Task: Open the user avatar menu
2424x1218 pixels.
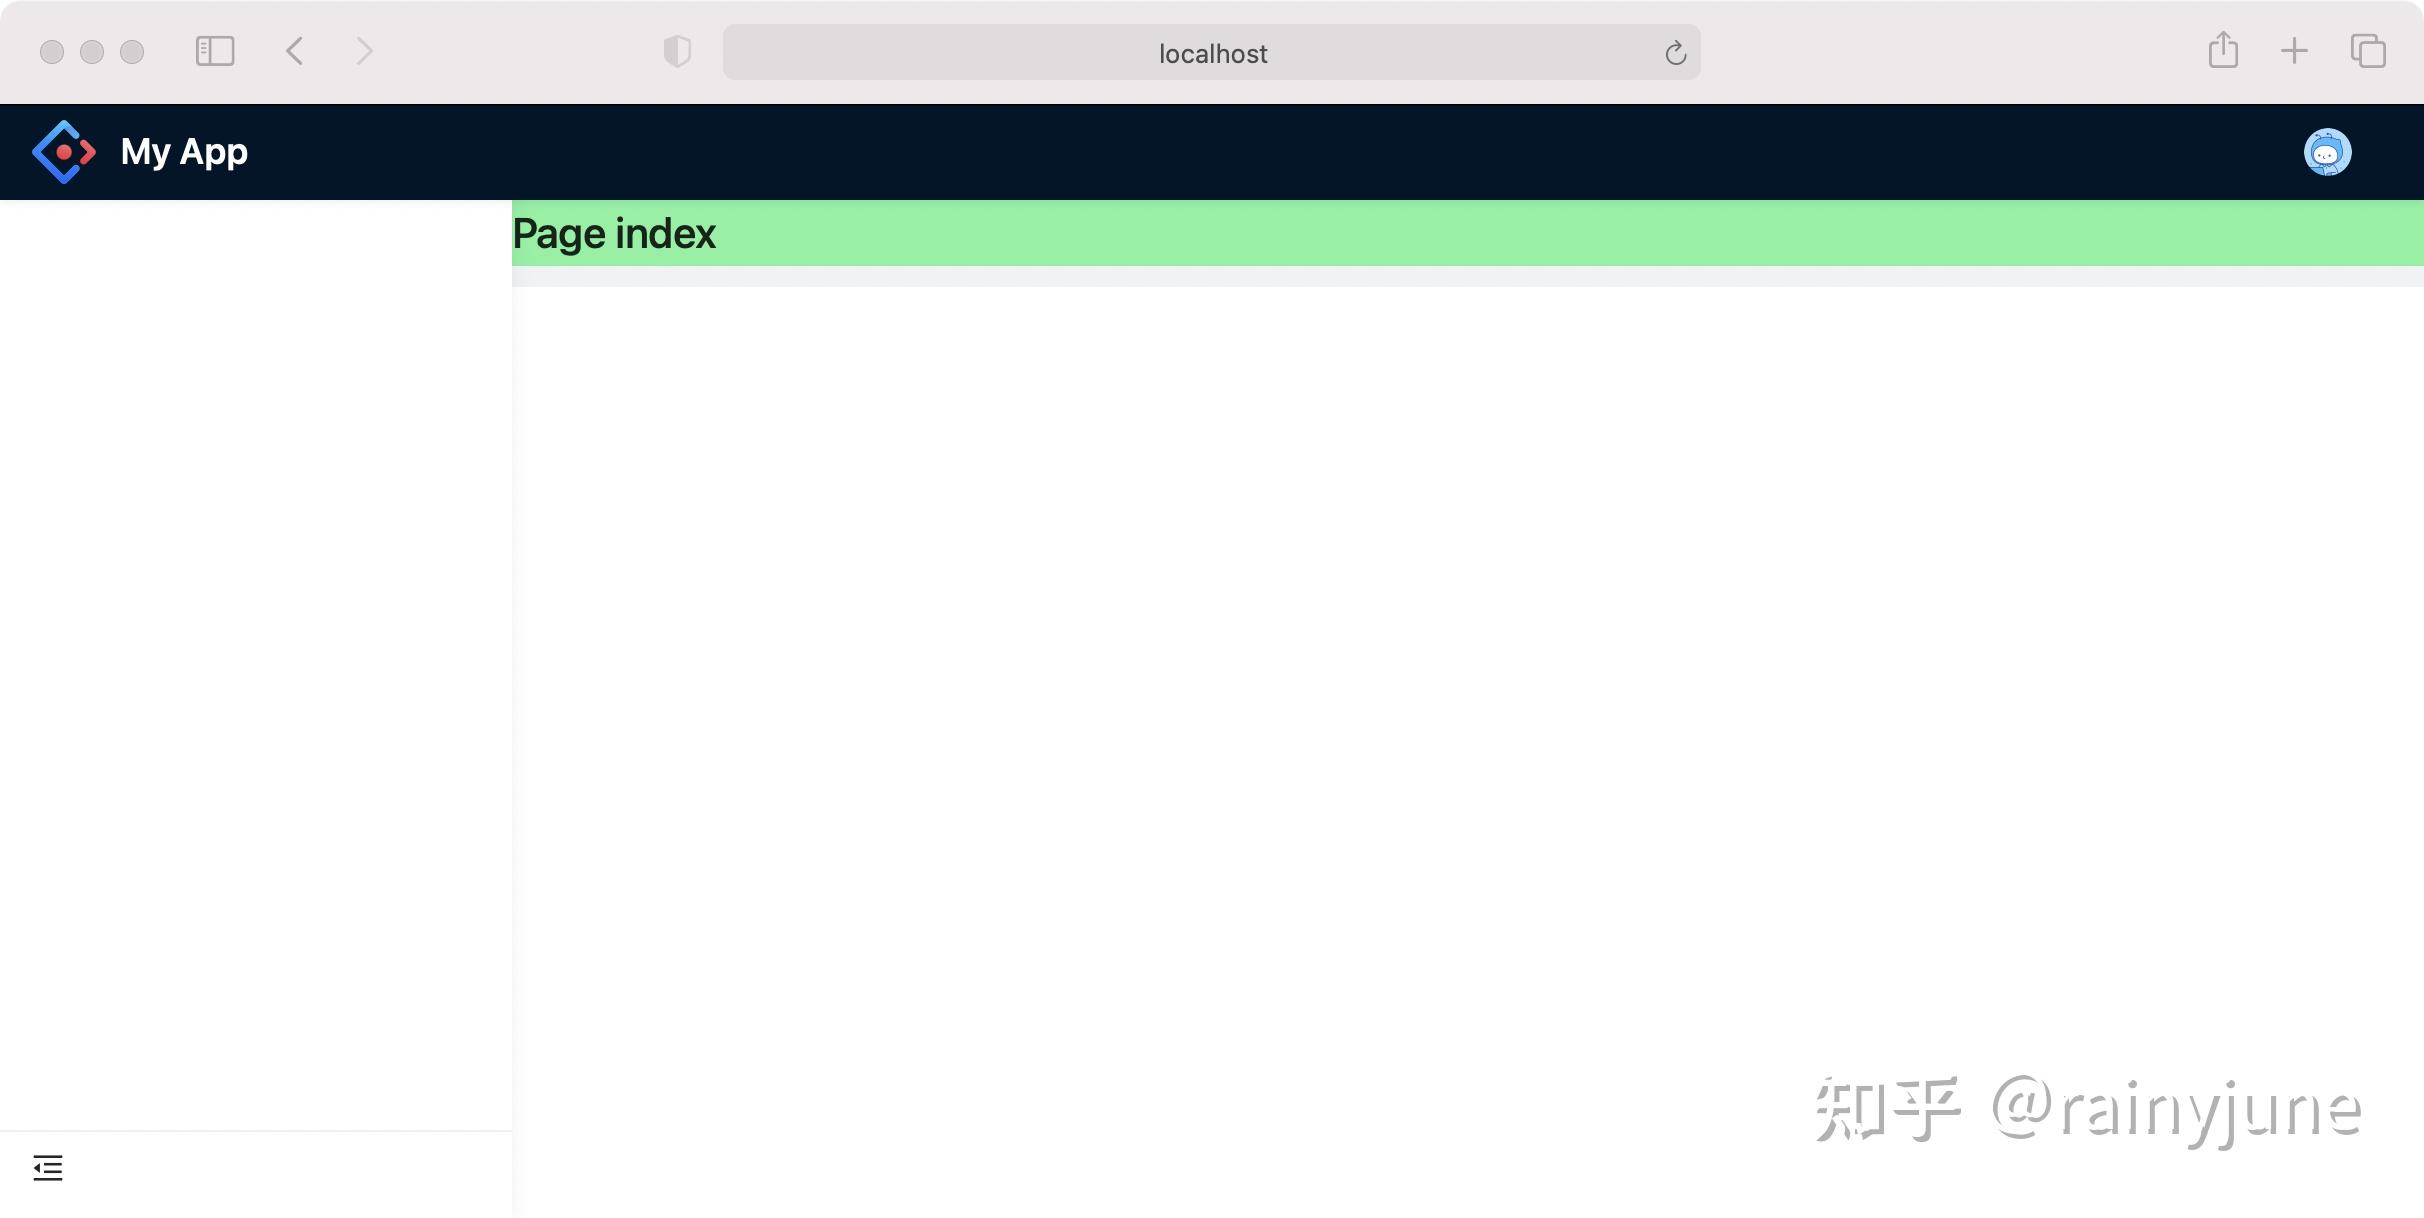Action: [x=2327, y=152]
